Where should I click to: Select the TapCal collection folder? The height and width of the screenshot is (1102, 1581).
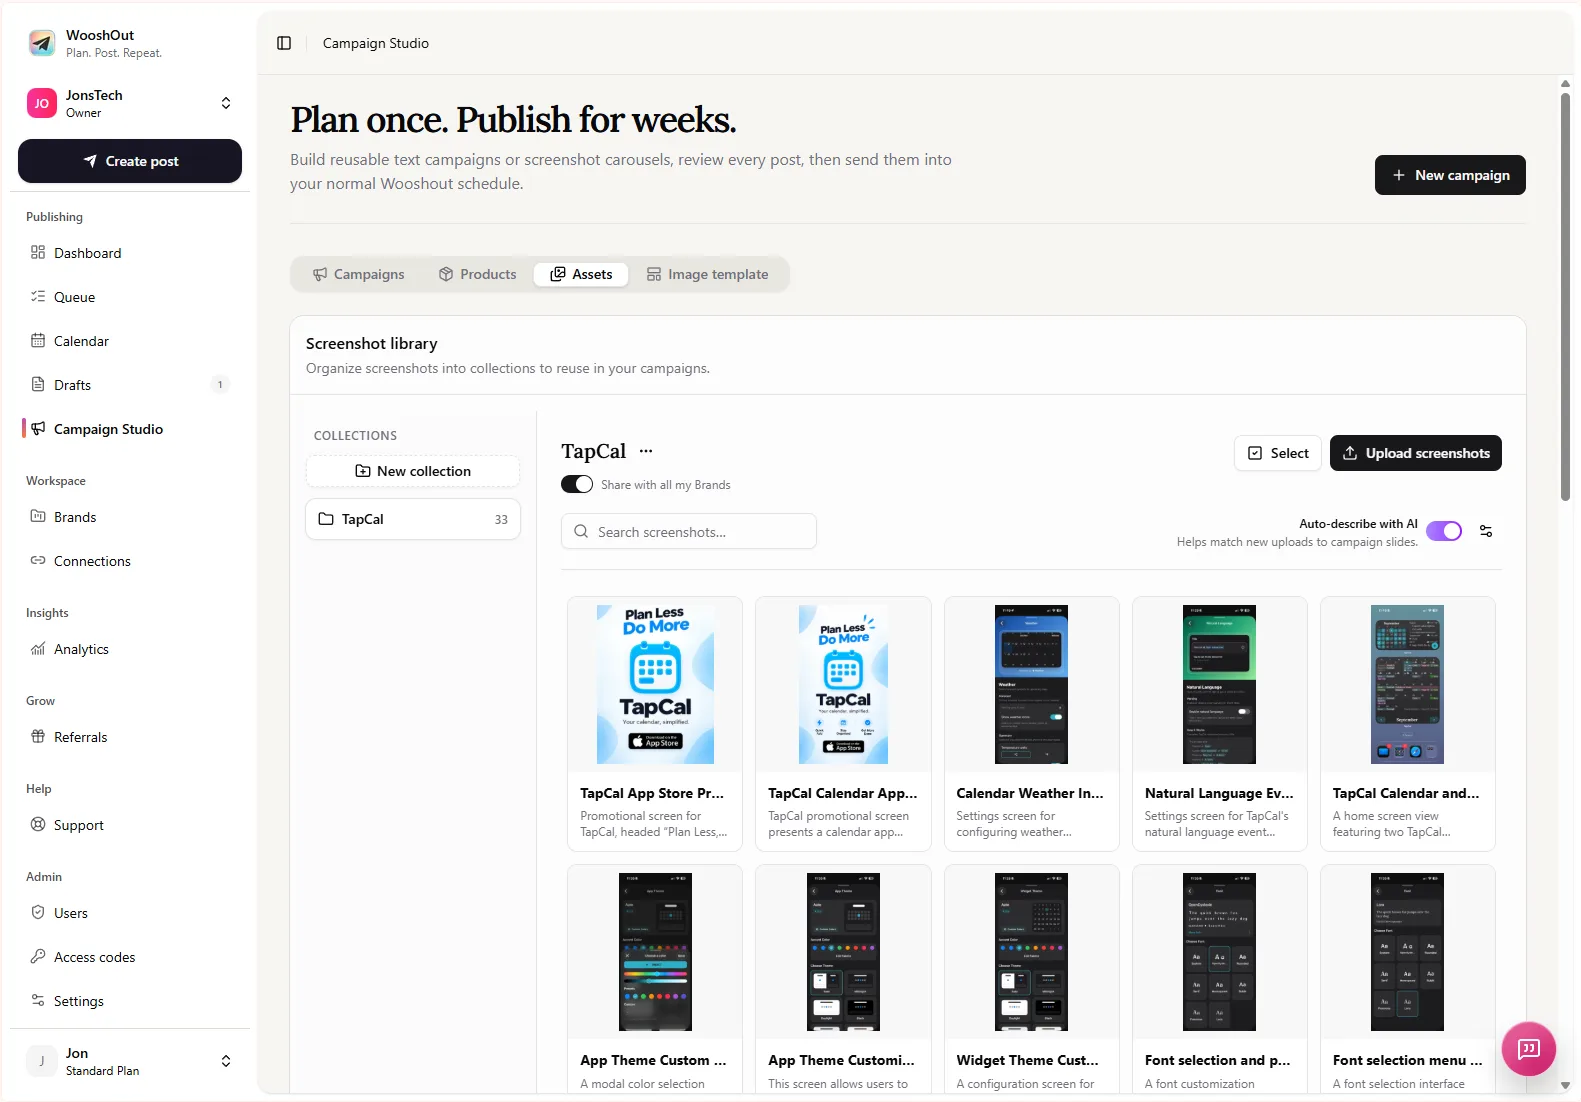pos(413,519)
